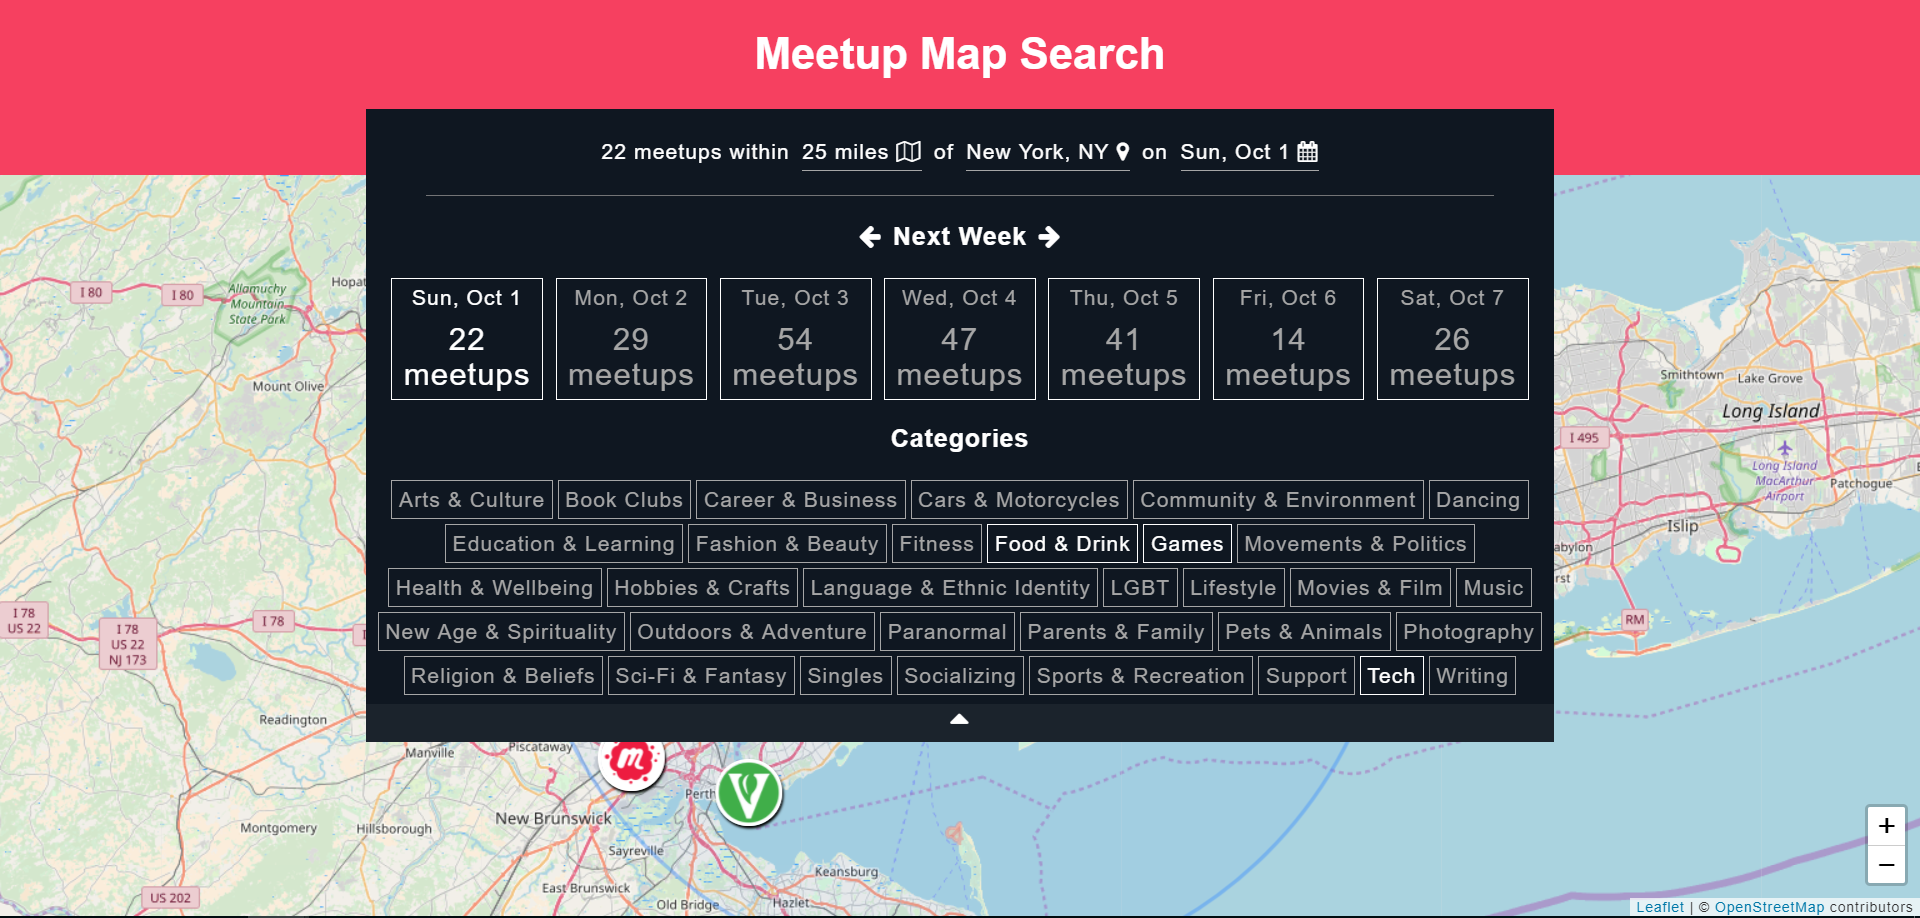The height and width of the screenshot is (918, 1920).
Task: Toggle the Movies & Film category
Action: click(x=1370, y=588)
